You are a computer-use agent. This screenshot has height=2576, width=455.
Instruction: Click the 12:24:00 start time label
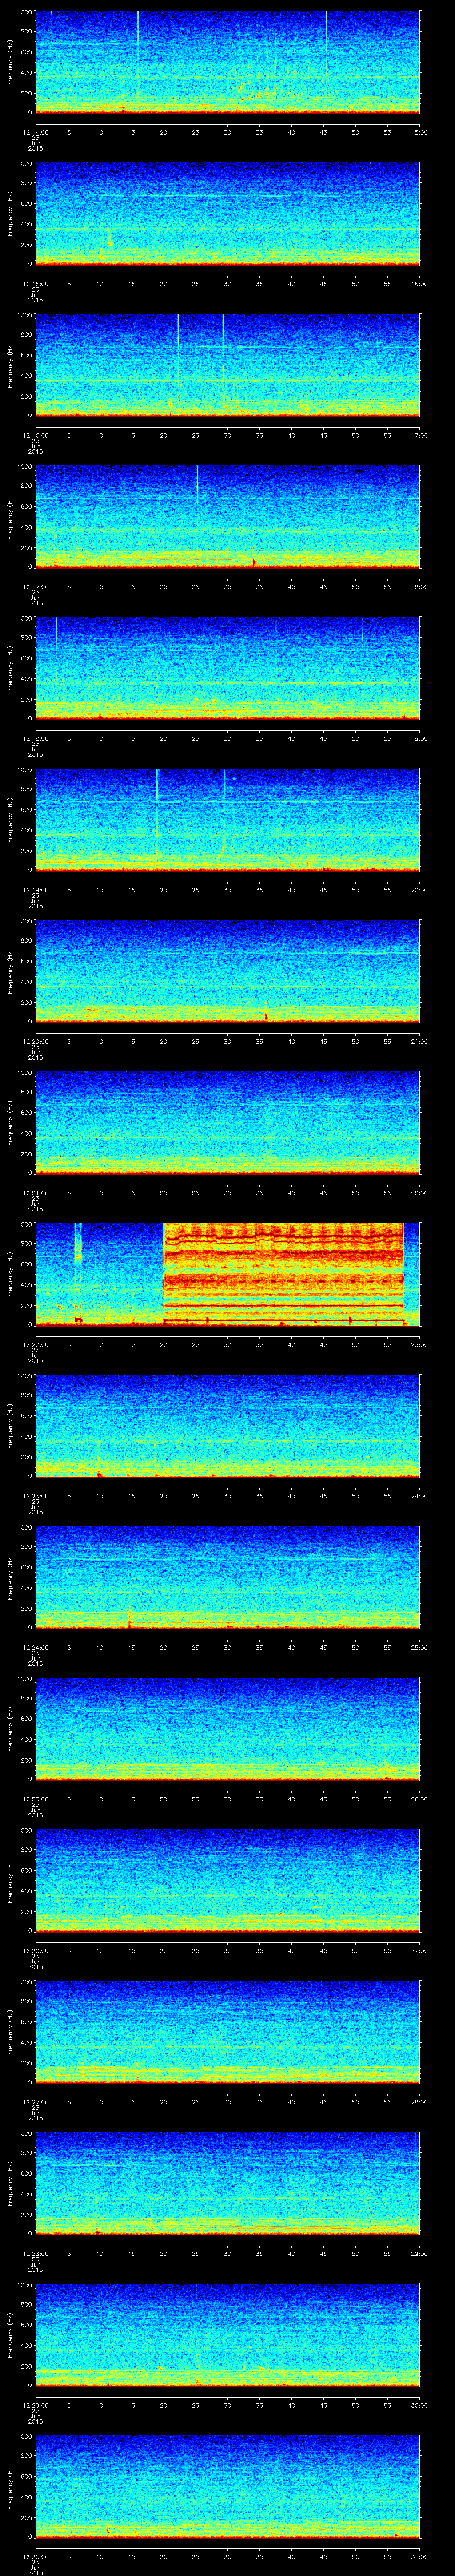coord(36,1647)
